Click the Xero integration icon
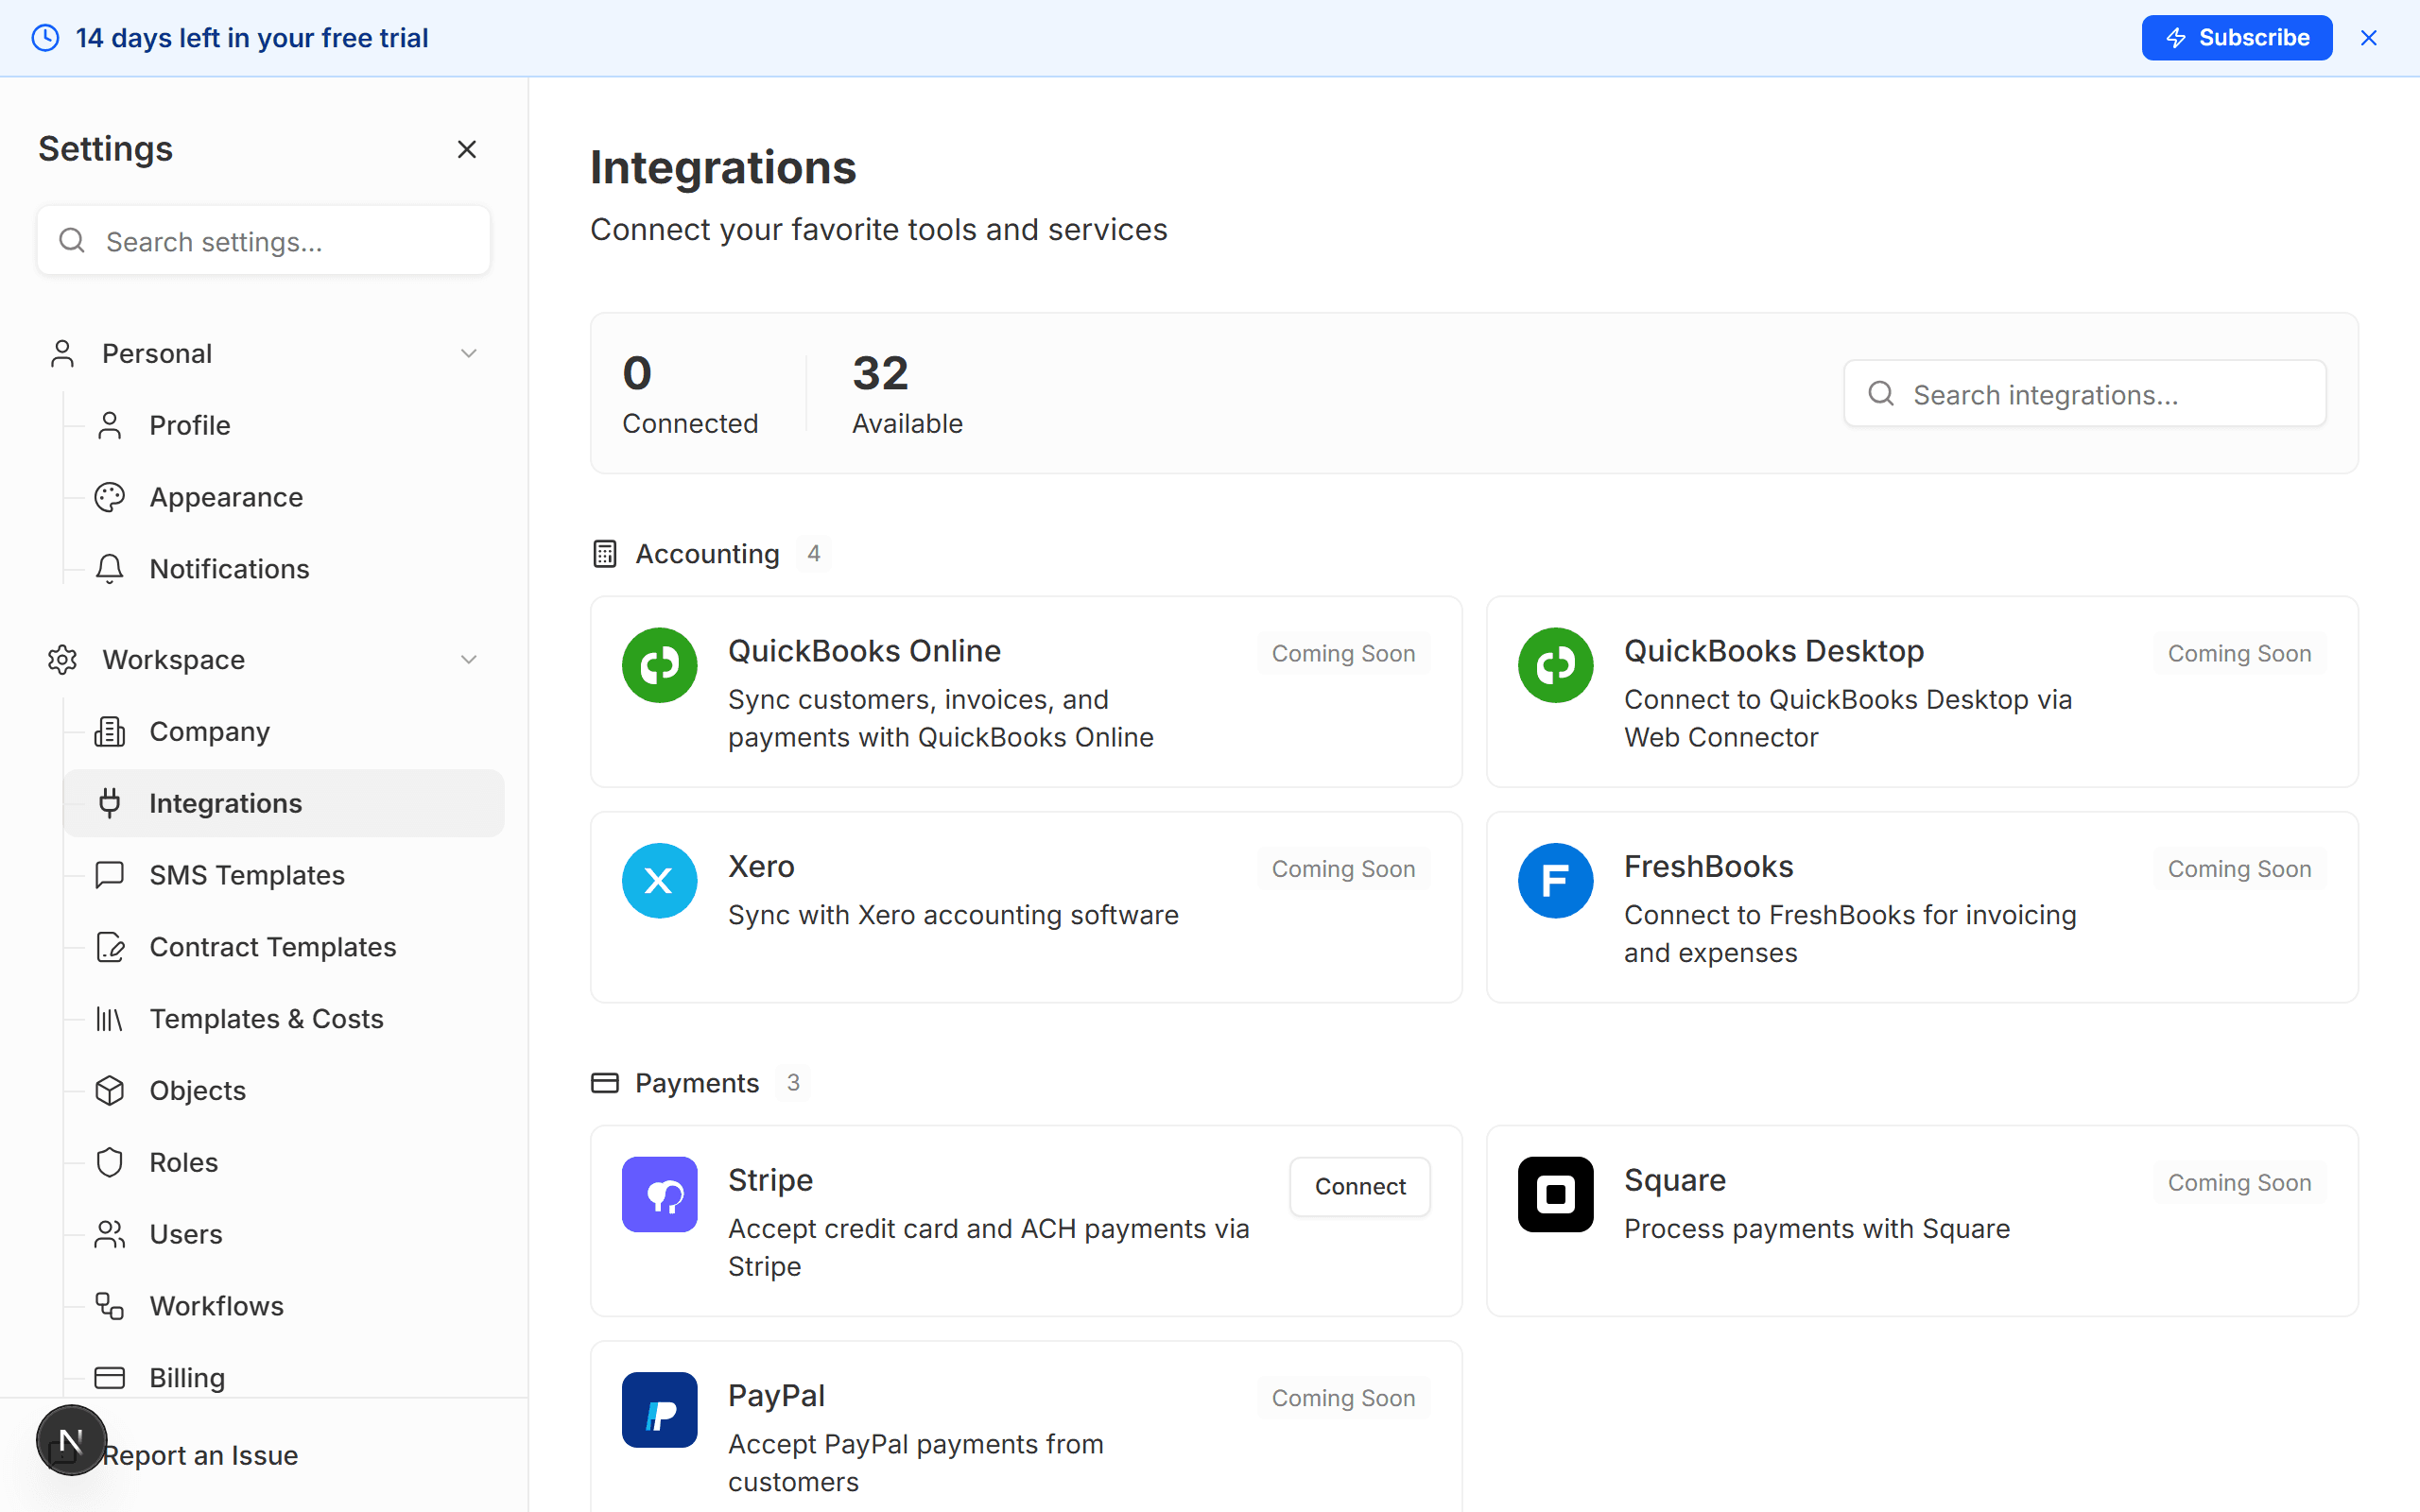 (659, 880)
